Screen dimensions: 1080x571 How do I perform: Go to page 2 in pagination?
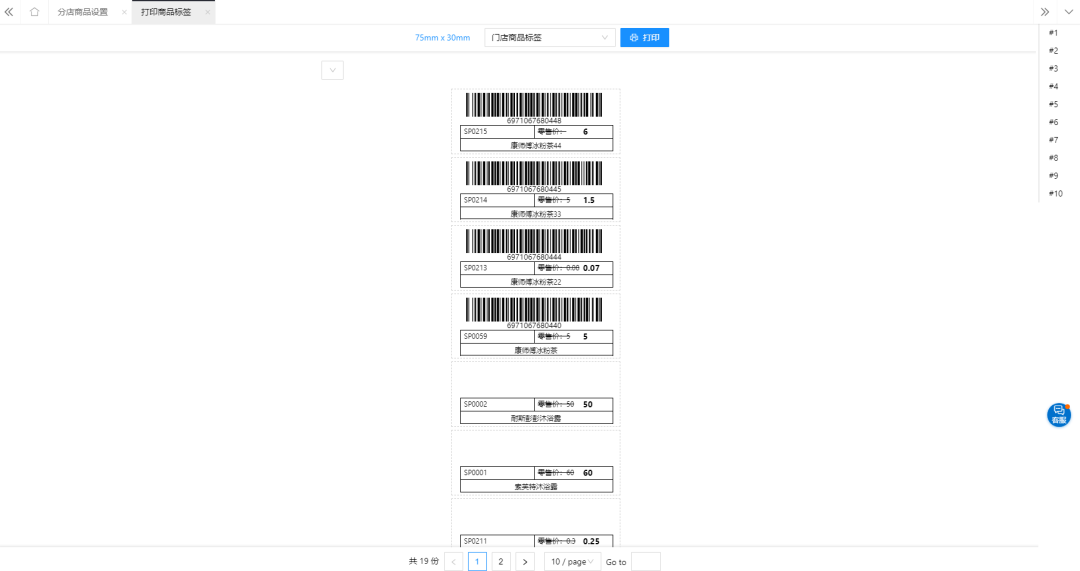click(501, 562)
